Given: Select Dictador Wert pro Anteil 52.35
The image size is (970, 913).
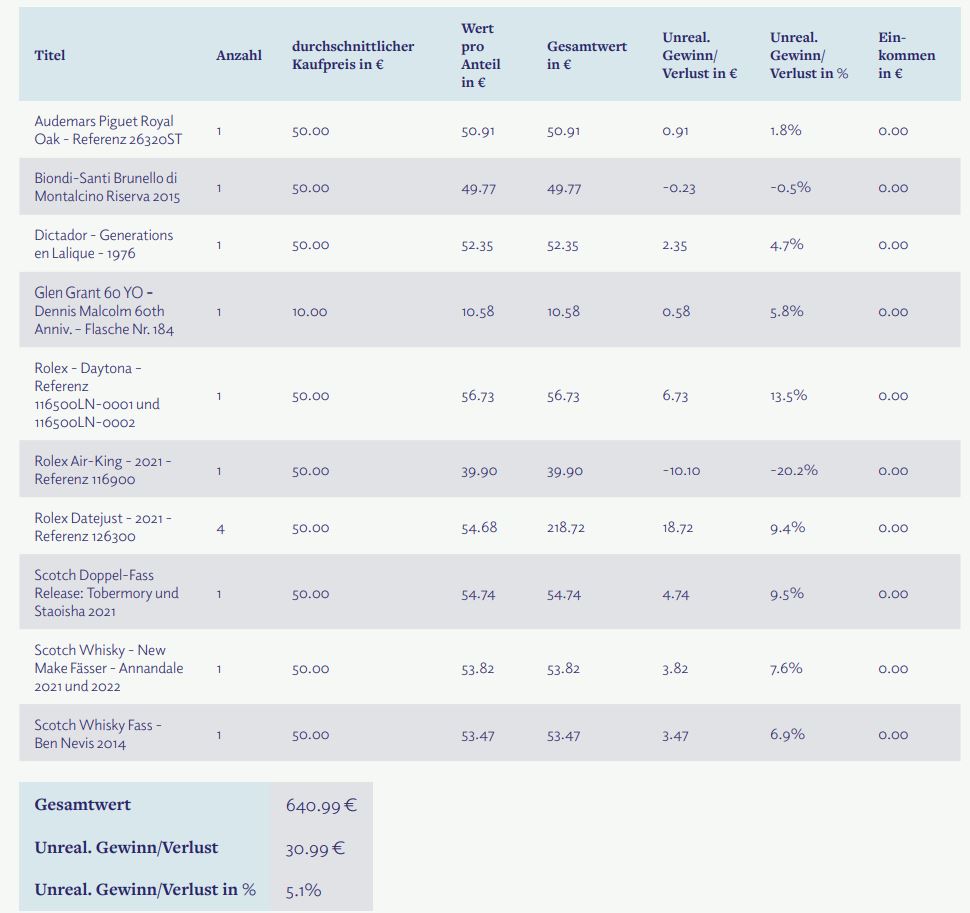Looking at the screenshot, I should (x=477, y=245).
